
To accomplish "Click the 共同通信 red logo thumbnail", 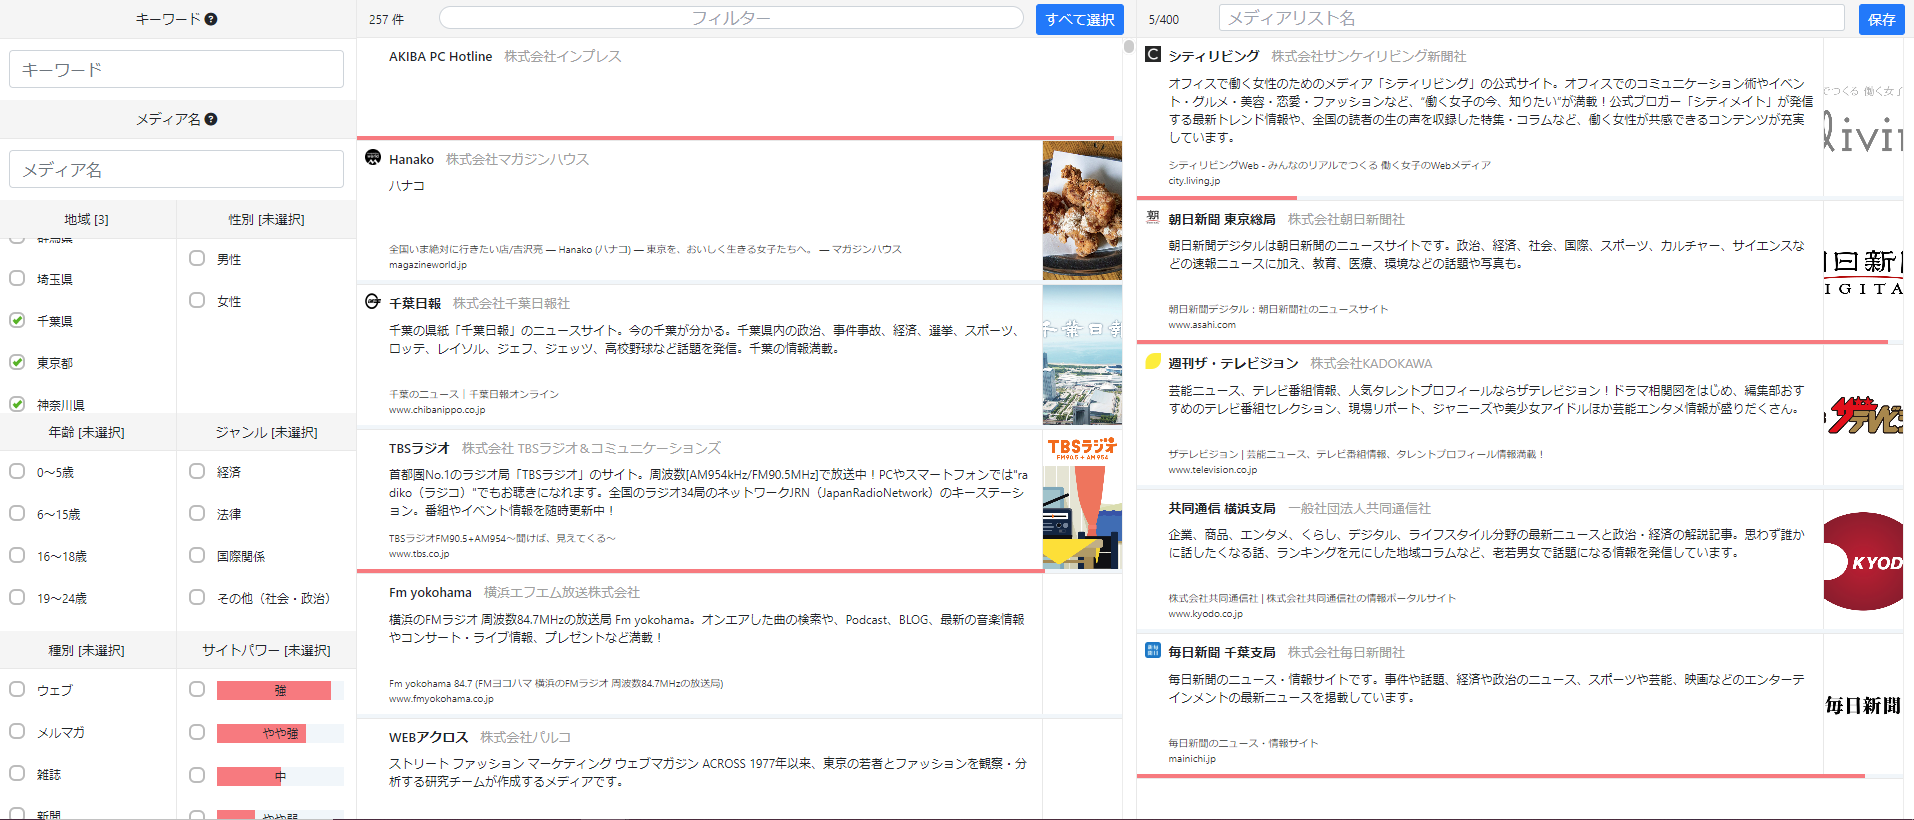I will (x=1863, y=561).
